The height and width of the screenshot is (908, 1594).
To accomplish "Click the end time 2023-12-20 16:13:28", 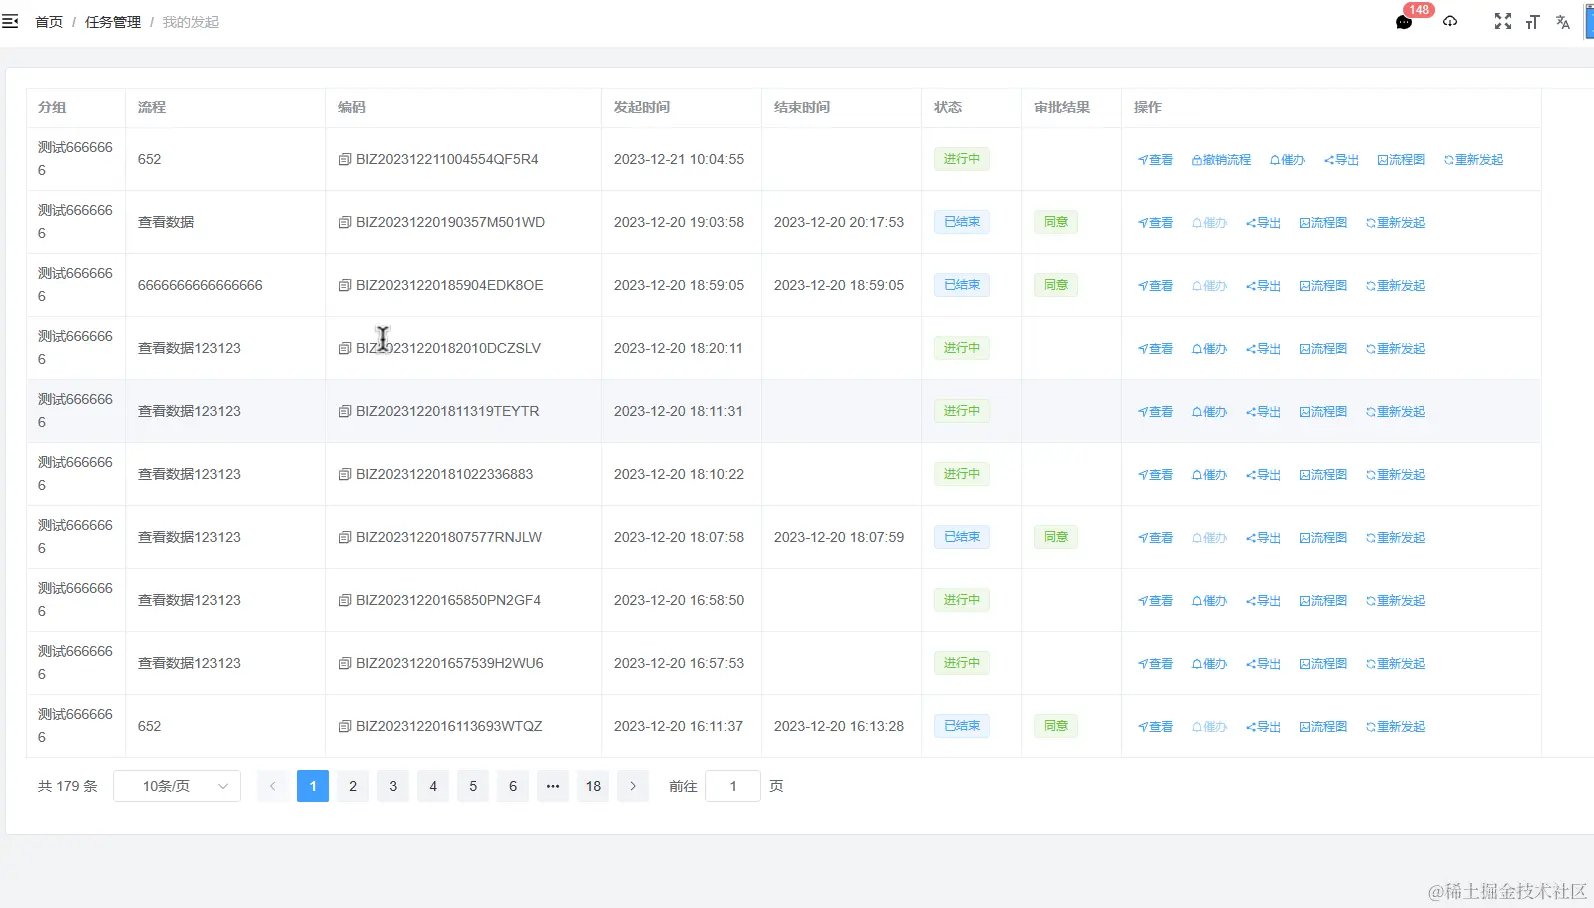I will click(839, 726).
